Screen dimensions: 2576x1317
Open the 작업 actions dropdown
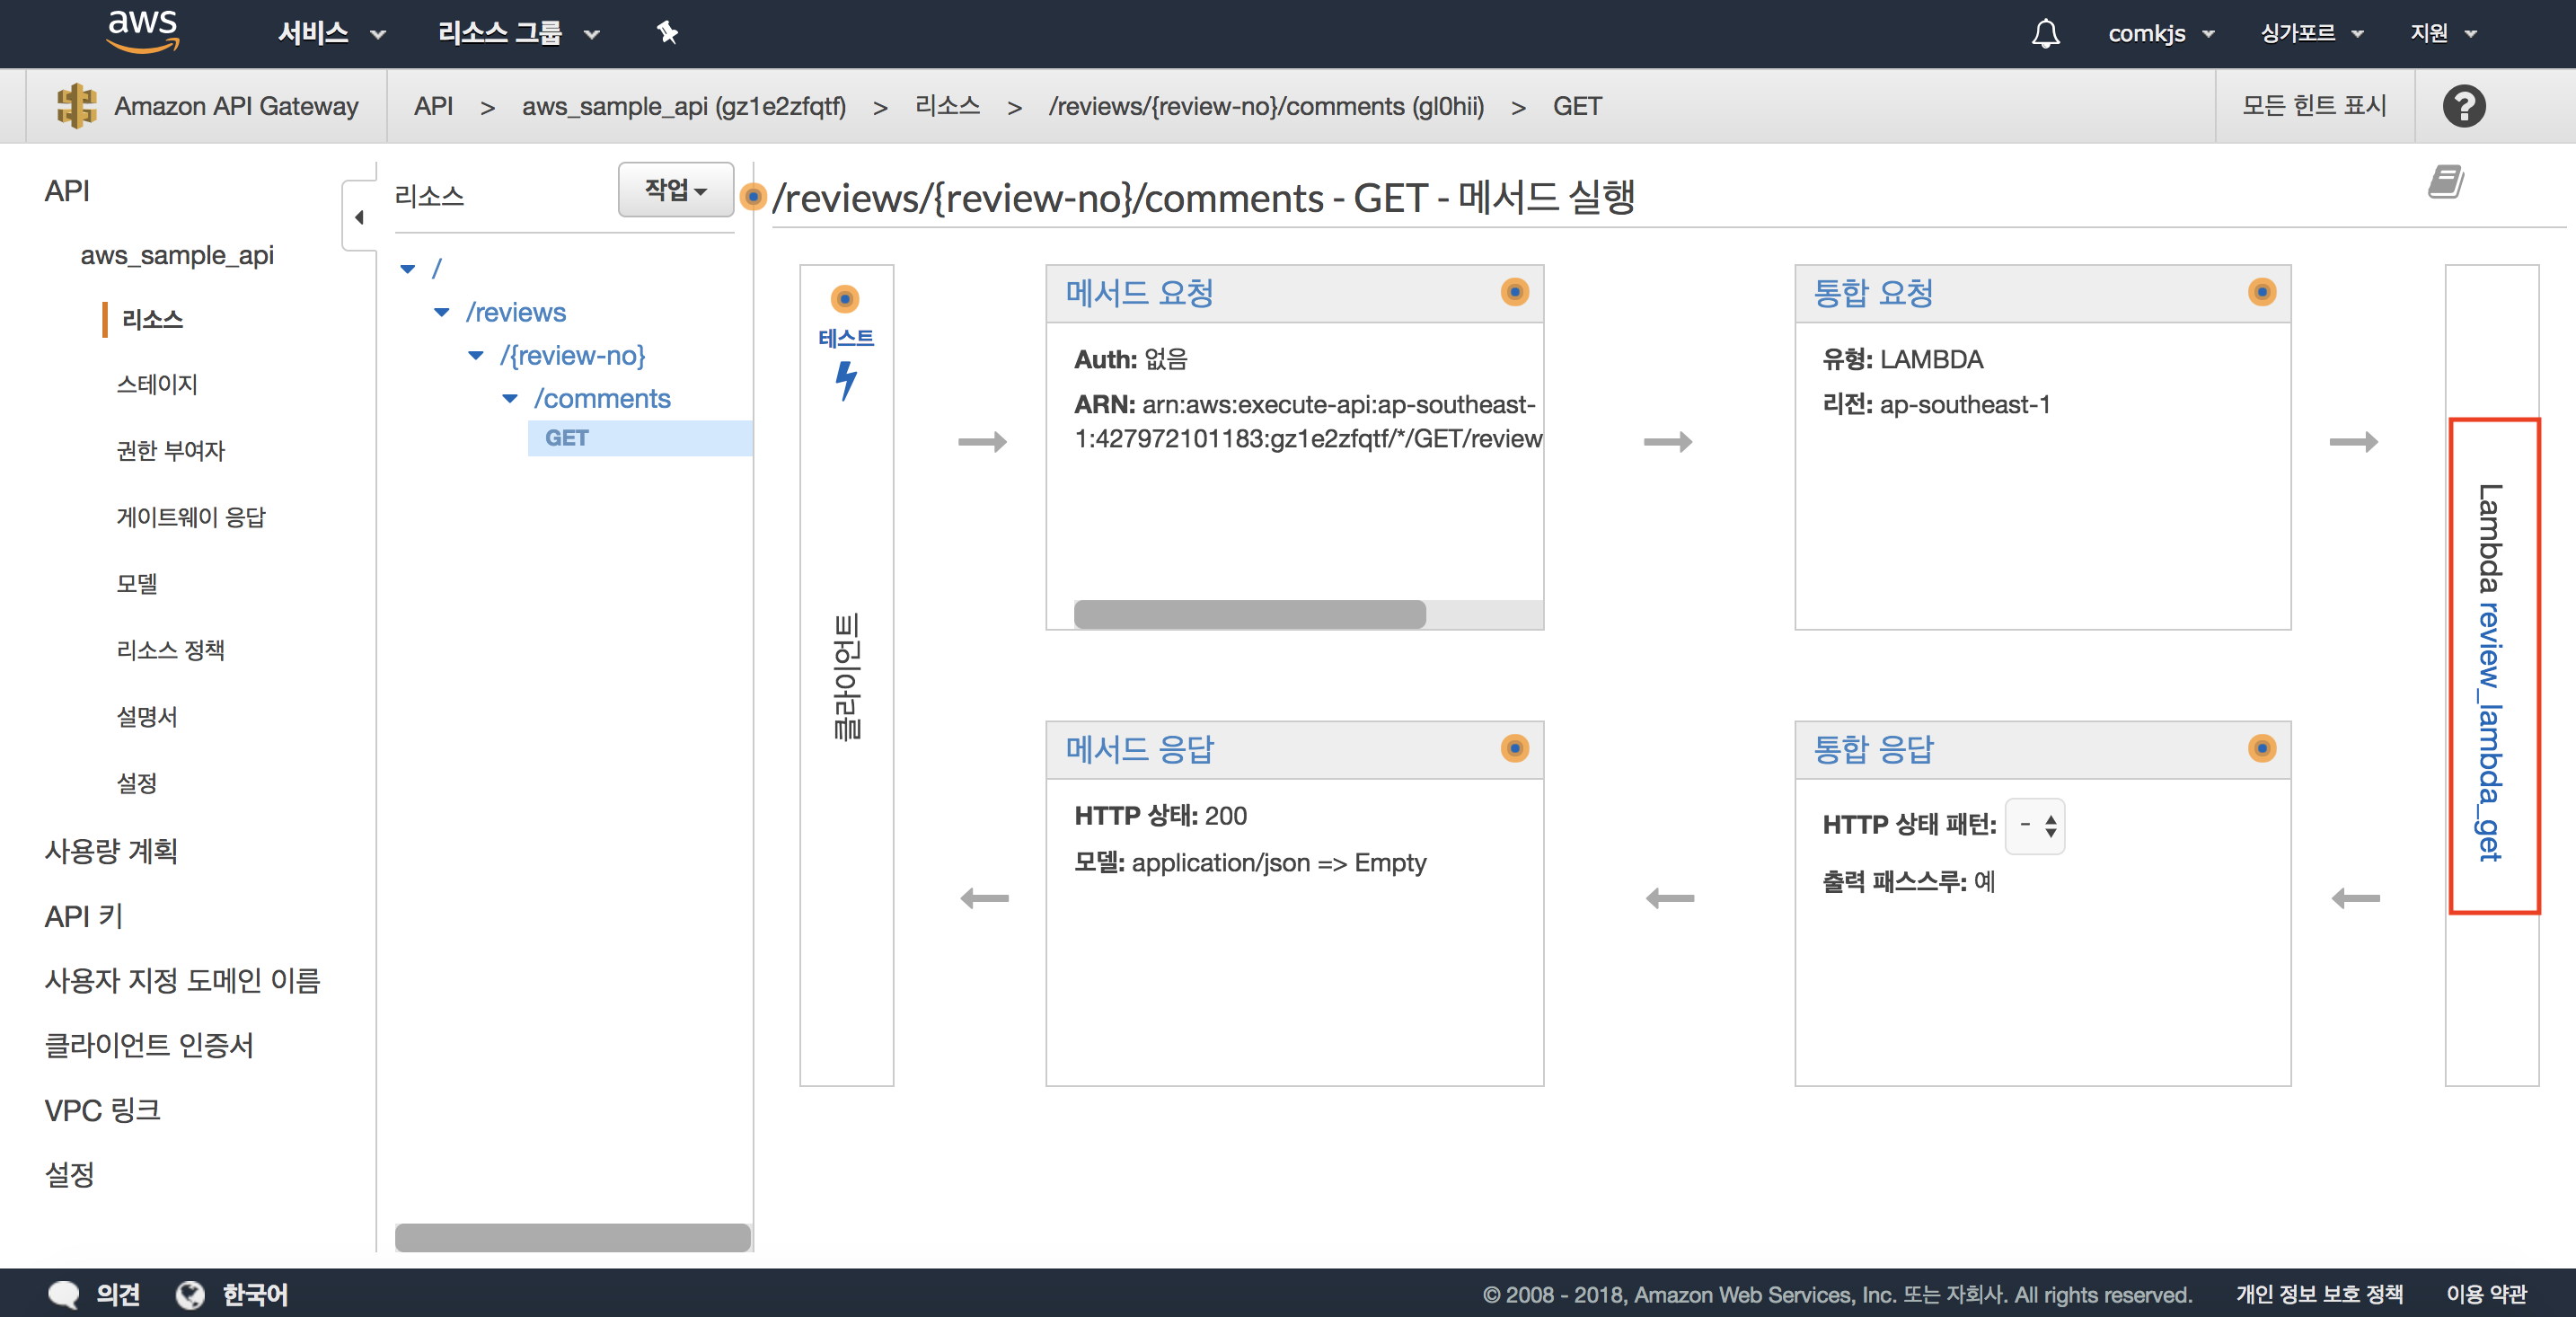coord(675,190)
